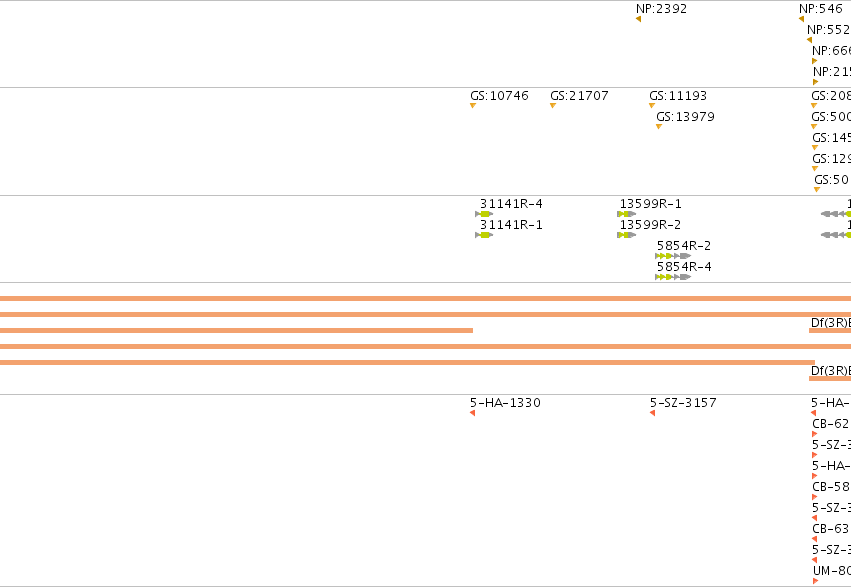
Task: Open the 5-HA-1330 feature label
Action: point(505,403)
